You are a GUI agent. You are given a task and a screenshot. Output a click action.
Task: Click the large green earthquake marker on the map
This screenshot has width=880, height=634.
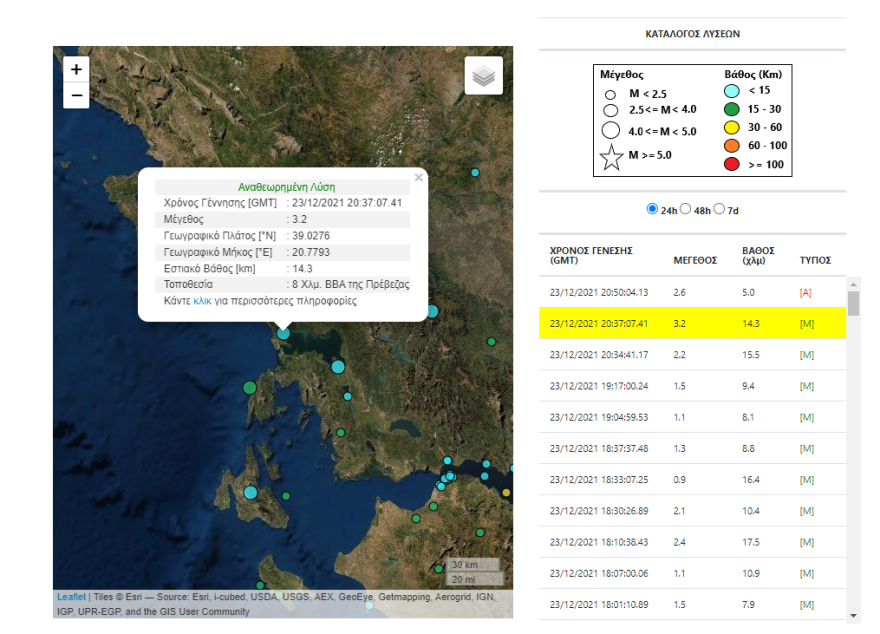pos(250,387)
